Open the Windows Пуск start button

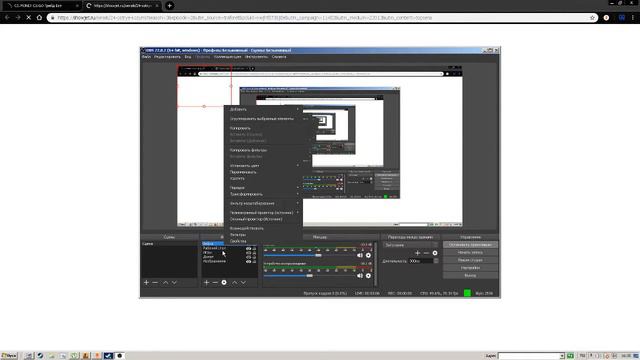(9, 356)
